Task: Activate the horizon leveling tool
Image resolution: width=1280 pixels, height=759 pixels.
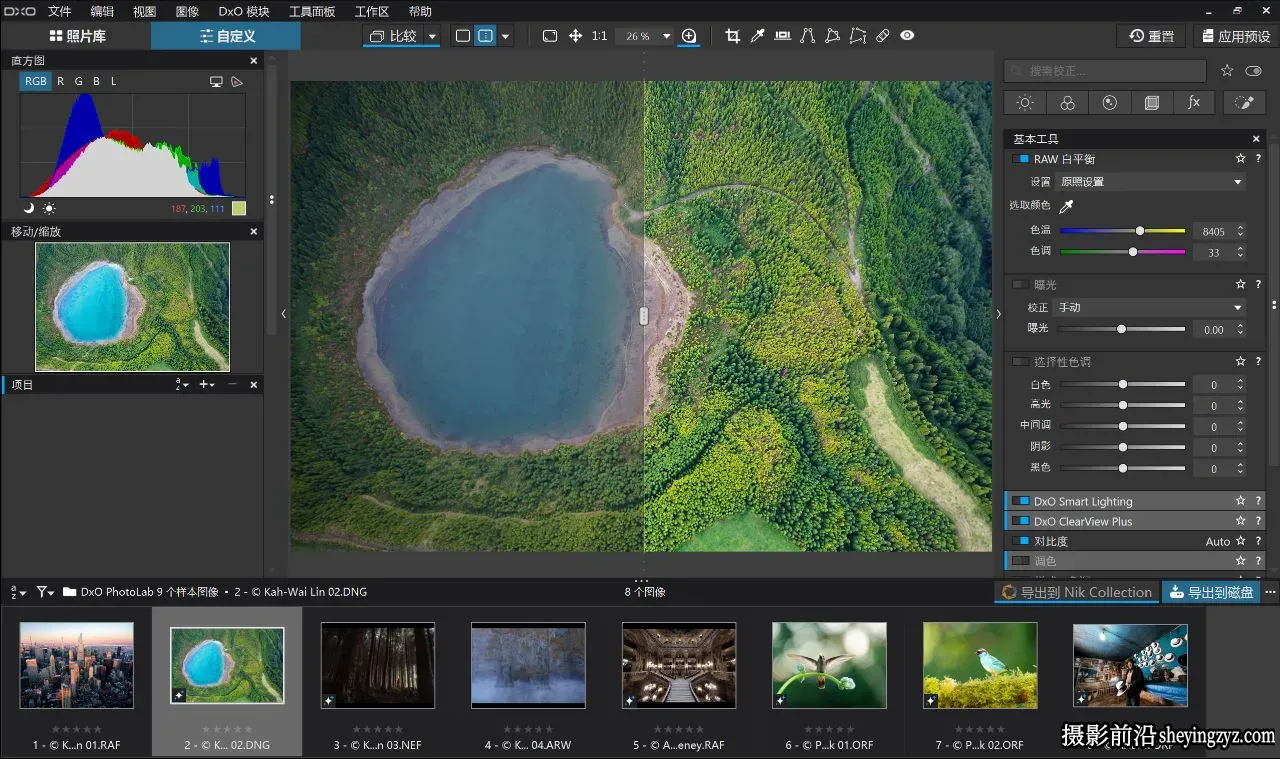Action: coord(782,36)
